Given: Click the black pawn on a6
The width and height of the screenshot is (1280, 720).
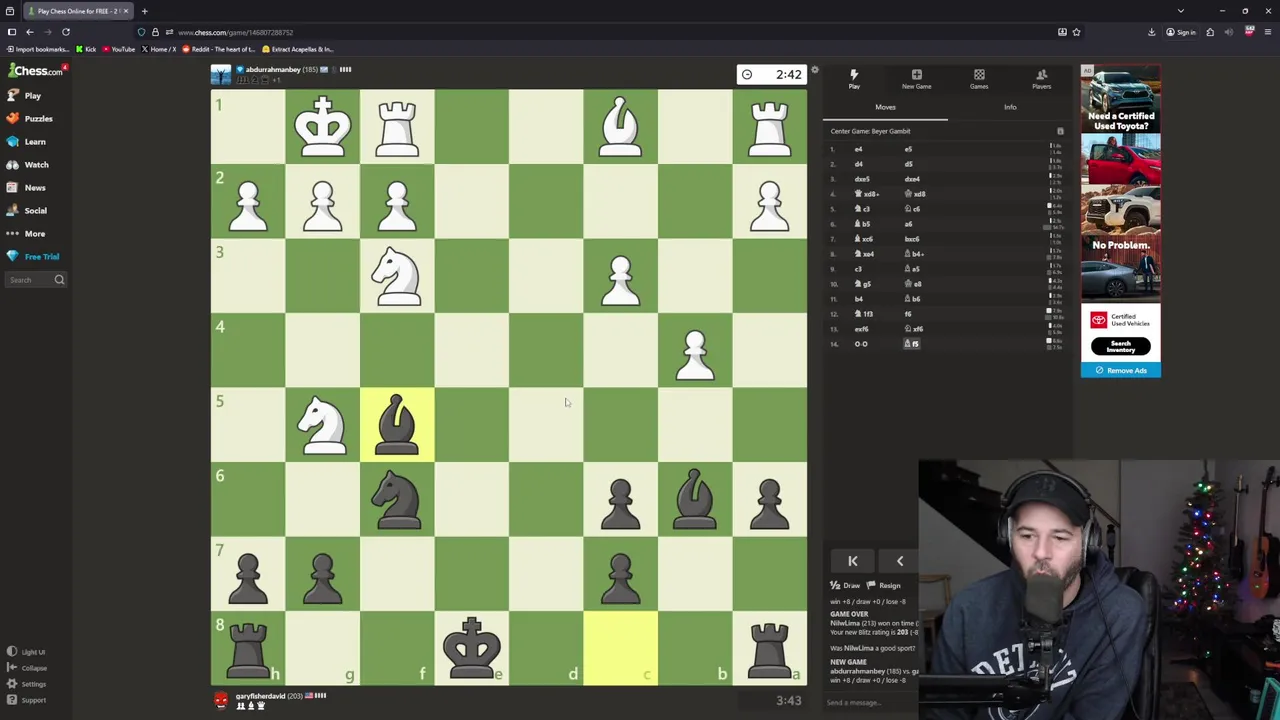Looking at the screenshot, I should (x=769, y=502).
